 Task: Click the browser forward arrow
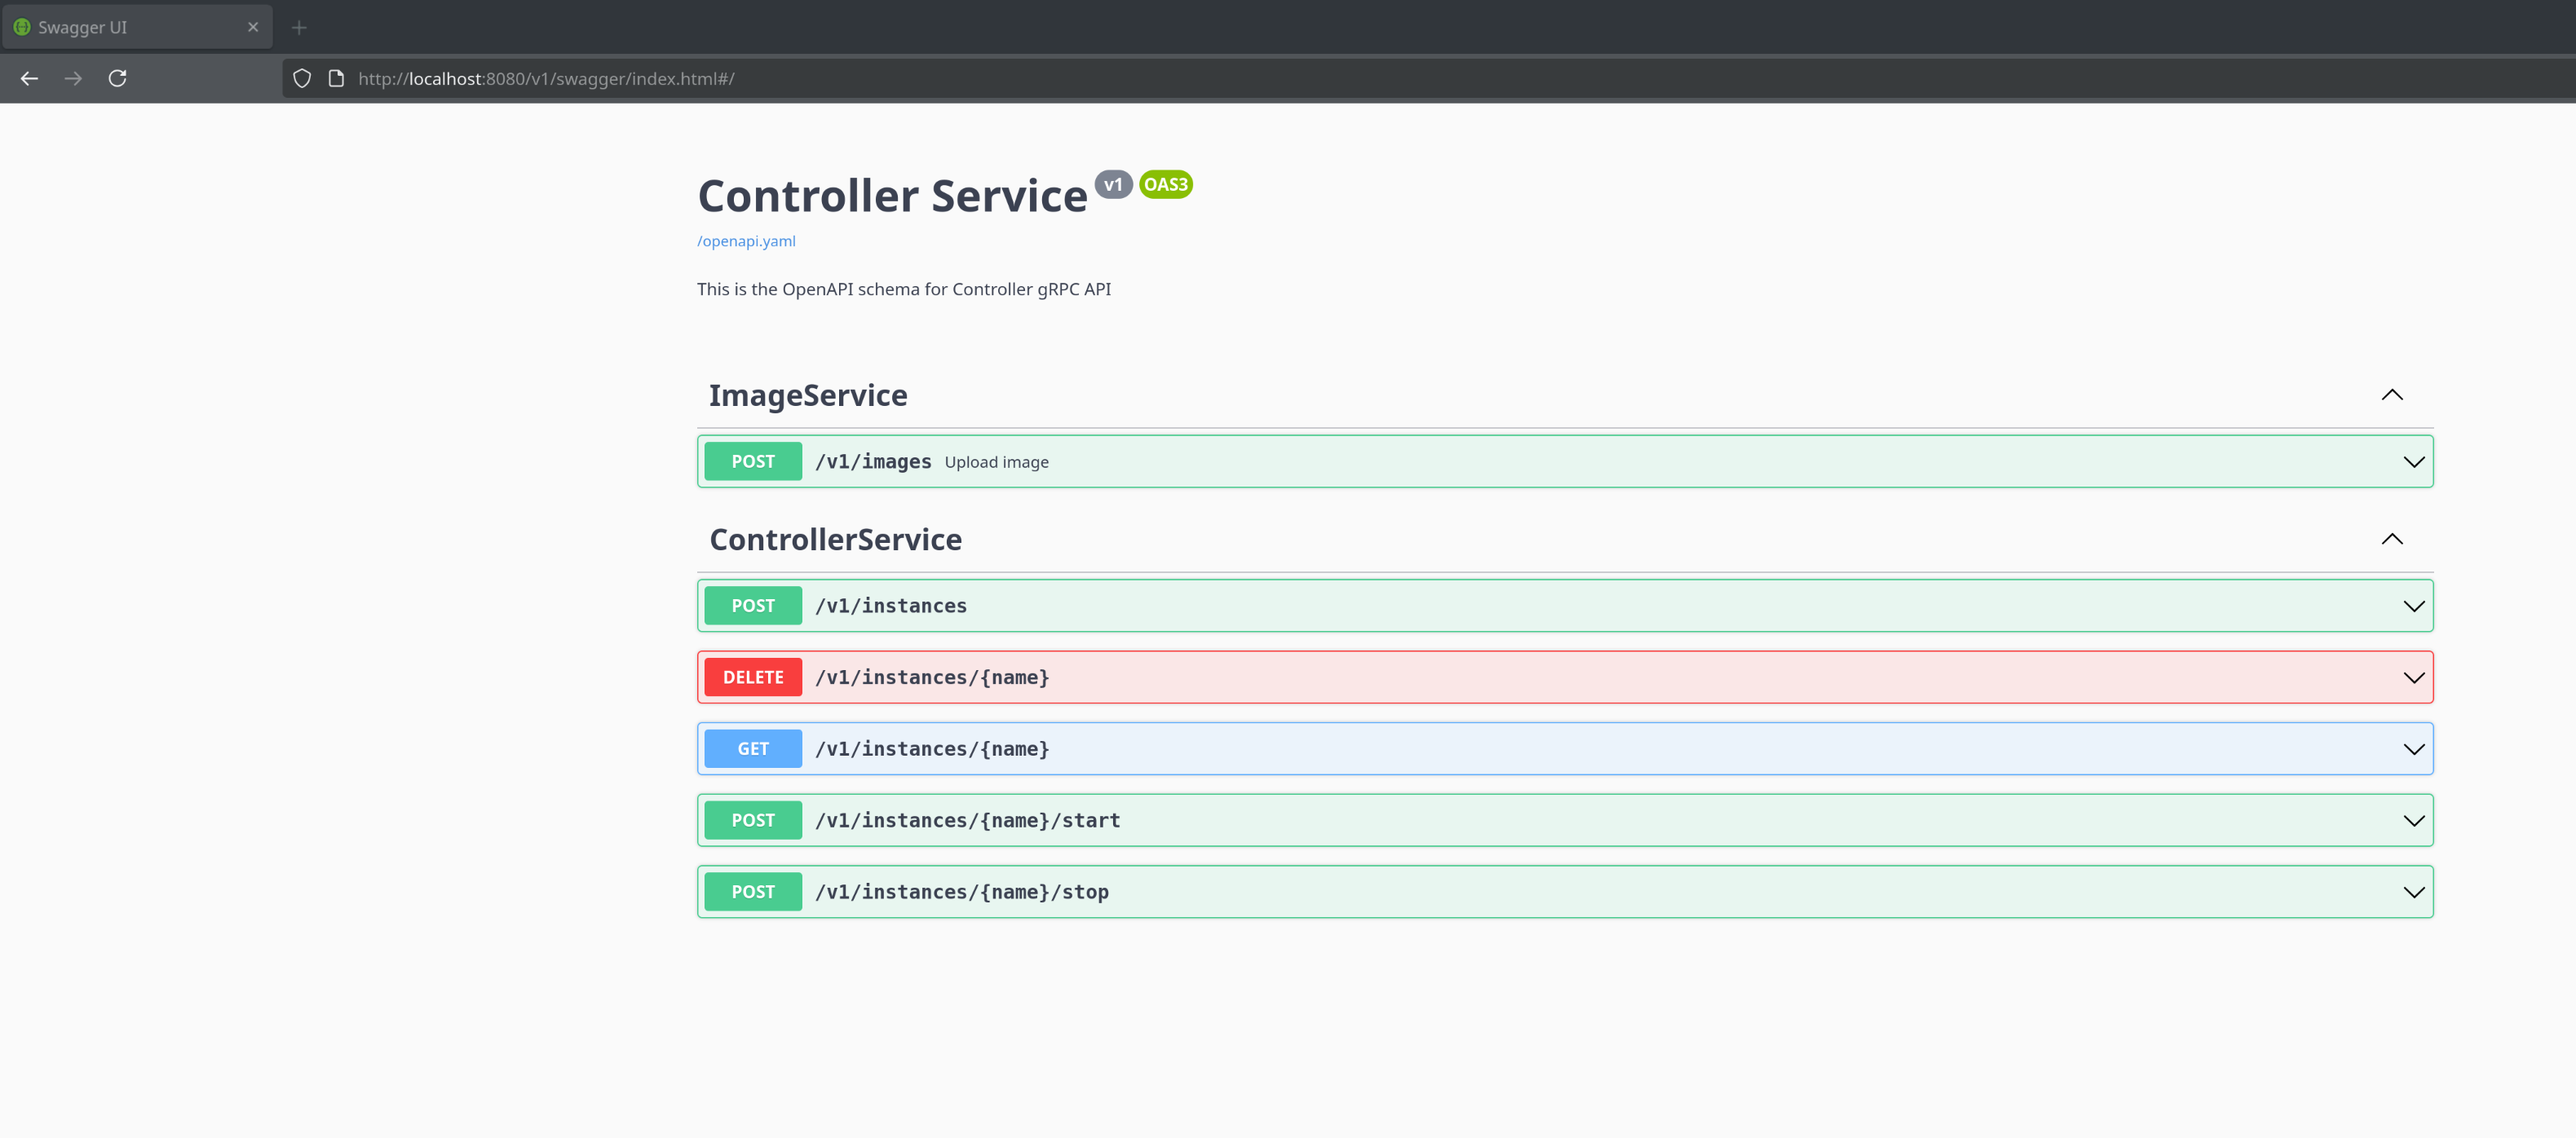coord(73,78)
